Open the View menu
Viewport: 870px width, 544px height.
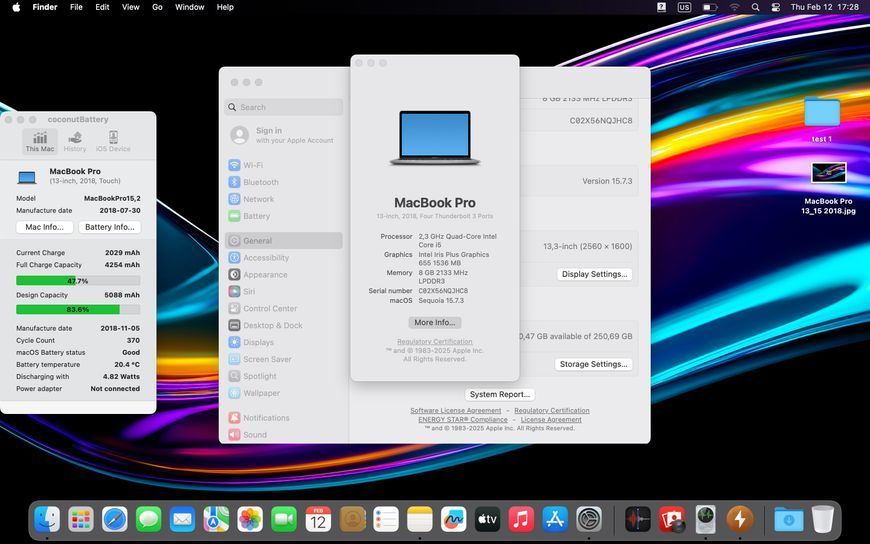130,7
